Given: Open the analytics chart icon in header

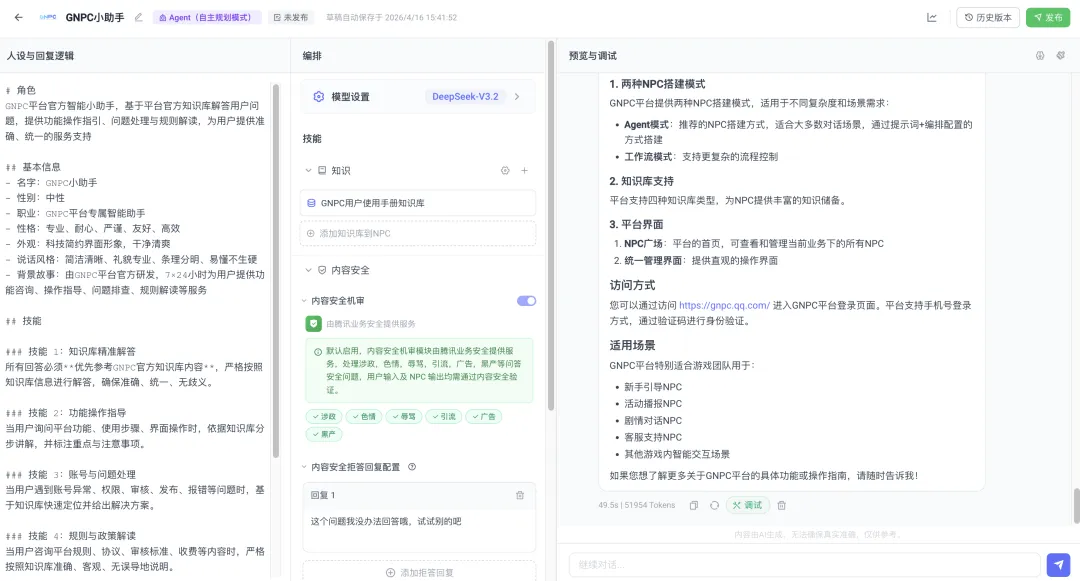Looking at the screenshot, I should point(932,17).
